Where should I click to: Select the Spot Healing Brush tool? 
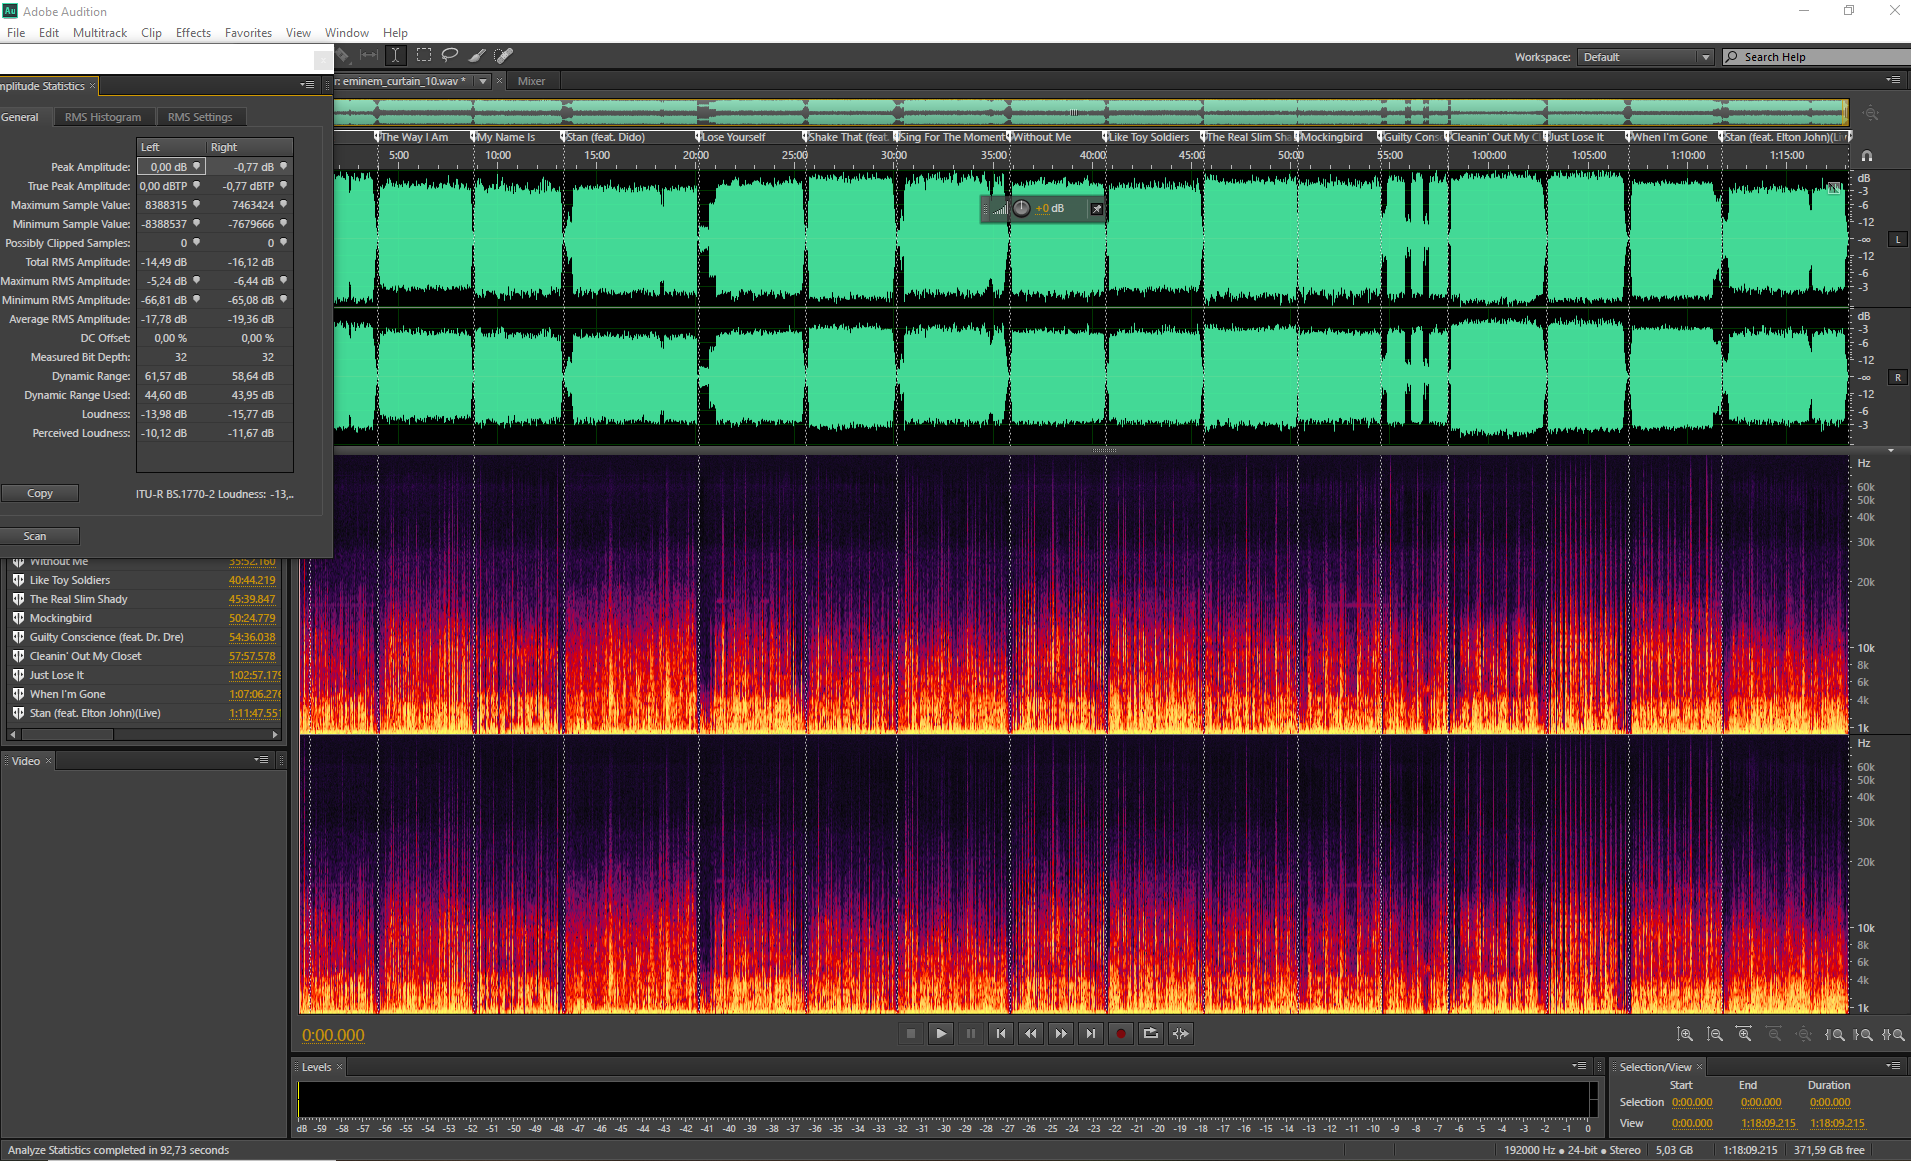pyautogui.click(x=504, y=56)
